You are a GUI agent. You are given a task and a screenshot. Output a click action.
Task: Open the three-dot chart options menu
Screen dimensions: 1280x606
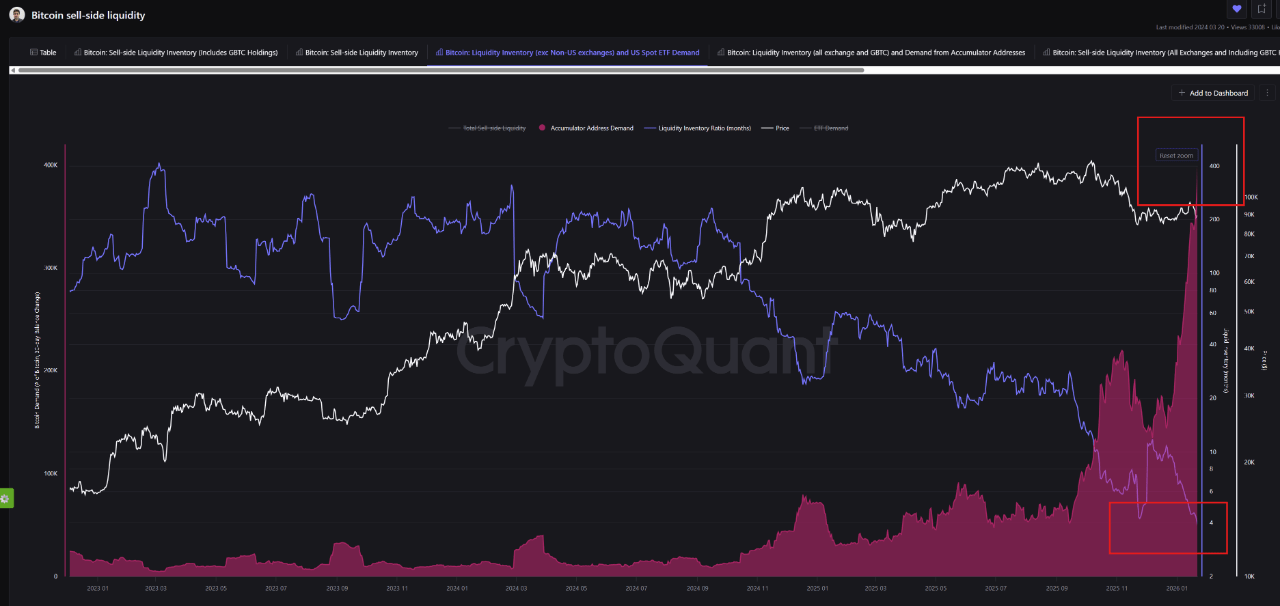point(1267,93)
